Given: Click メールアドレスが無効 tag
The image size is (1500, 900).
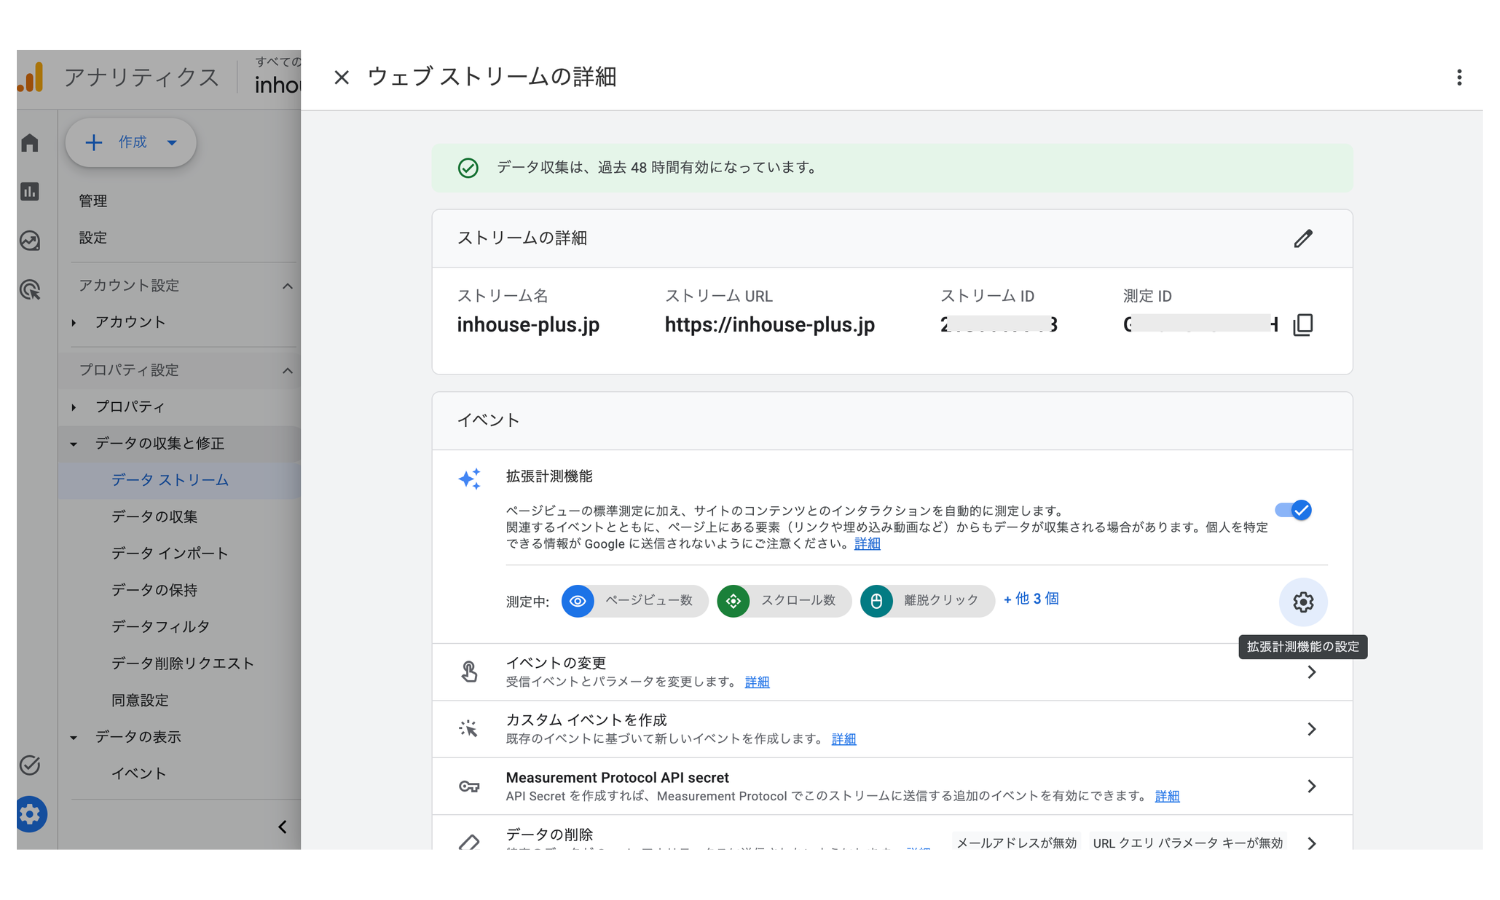Looking at the screenshot, I should pos(1017,843).
